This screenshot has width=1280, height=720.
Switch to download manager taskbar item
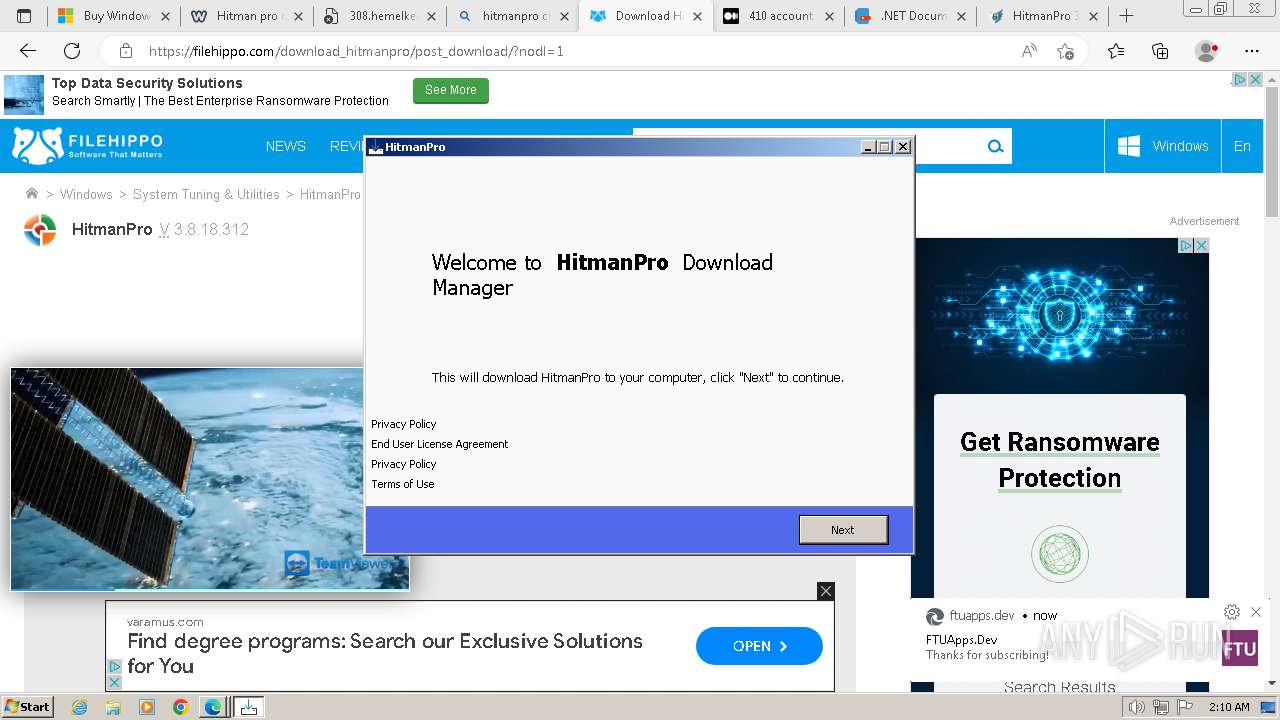[x=249, y=707]
